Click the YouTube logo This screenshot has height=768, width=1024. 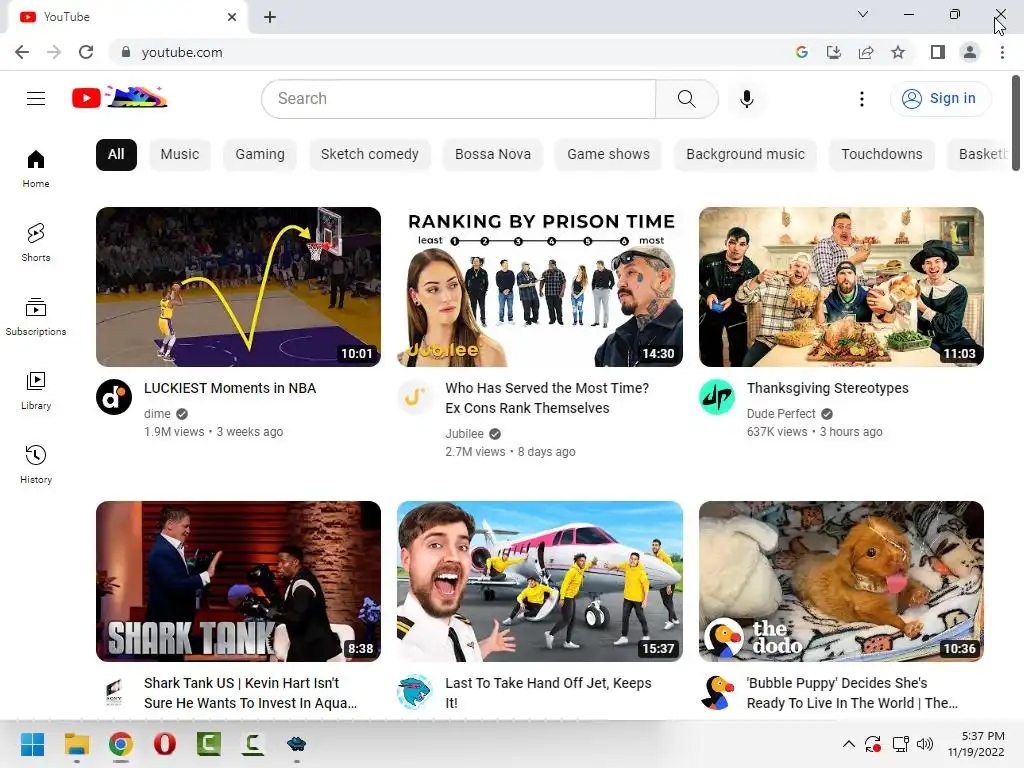point(120,98)
